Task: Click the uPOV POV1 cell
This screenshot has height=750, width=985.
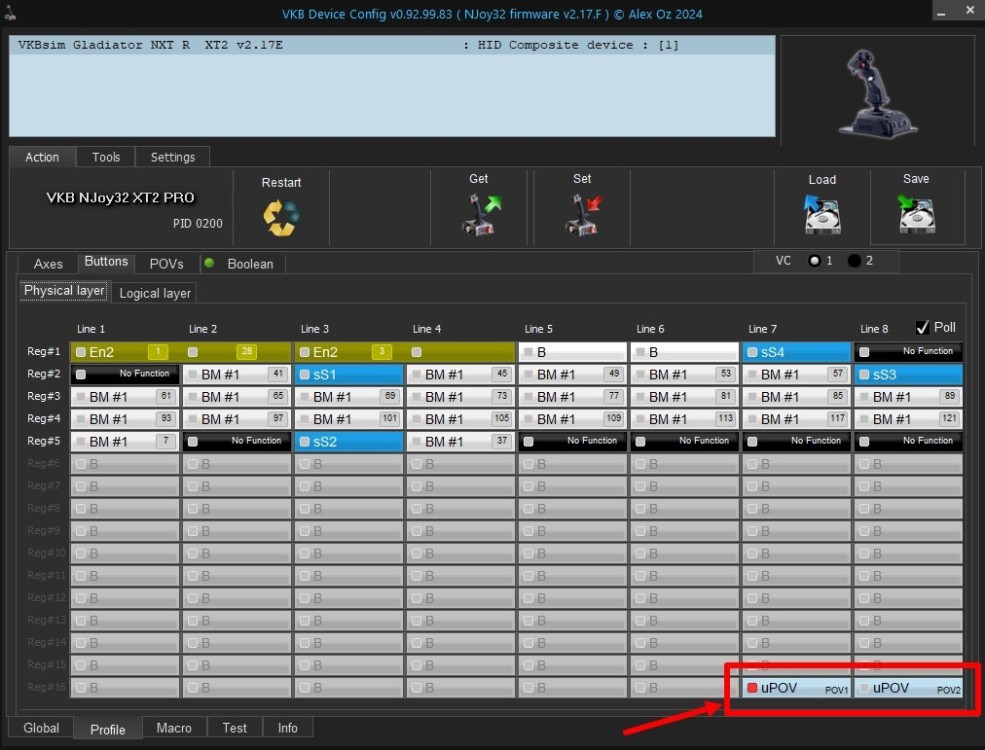Action: [x=796, y=688]
